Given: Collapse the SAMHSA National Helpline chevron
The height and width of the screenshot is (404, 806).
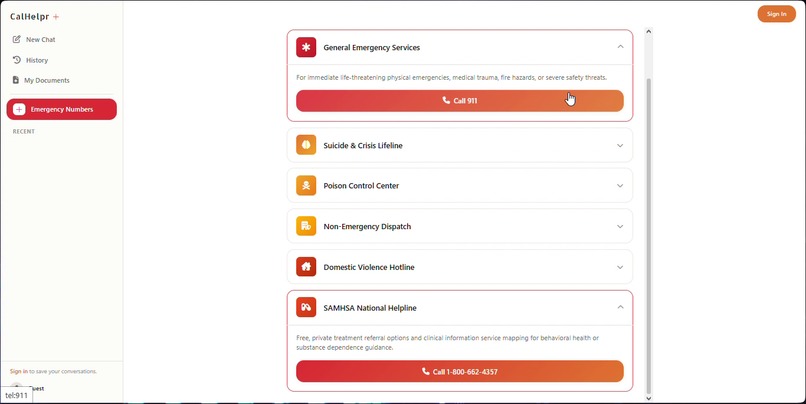Looking at the screenshot, I should (620, 307).
